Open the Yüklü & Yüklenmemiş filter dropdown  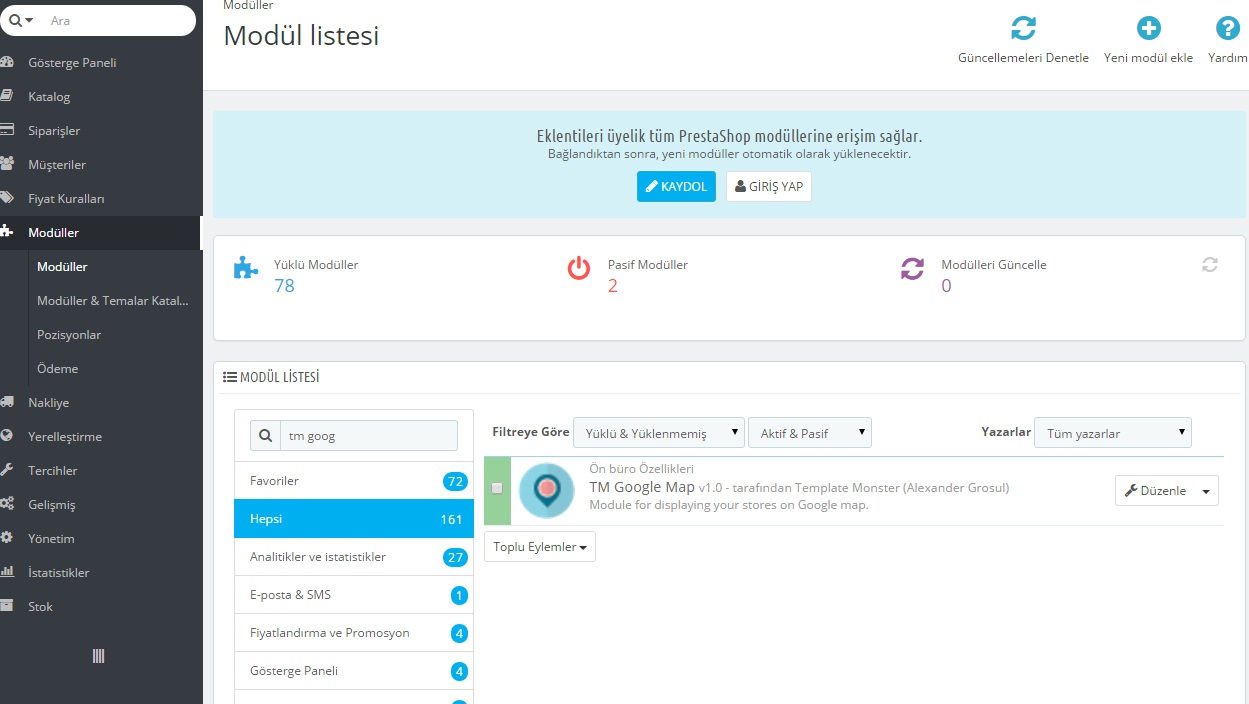click(659, 432)
